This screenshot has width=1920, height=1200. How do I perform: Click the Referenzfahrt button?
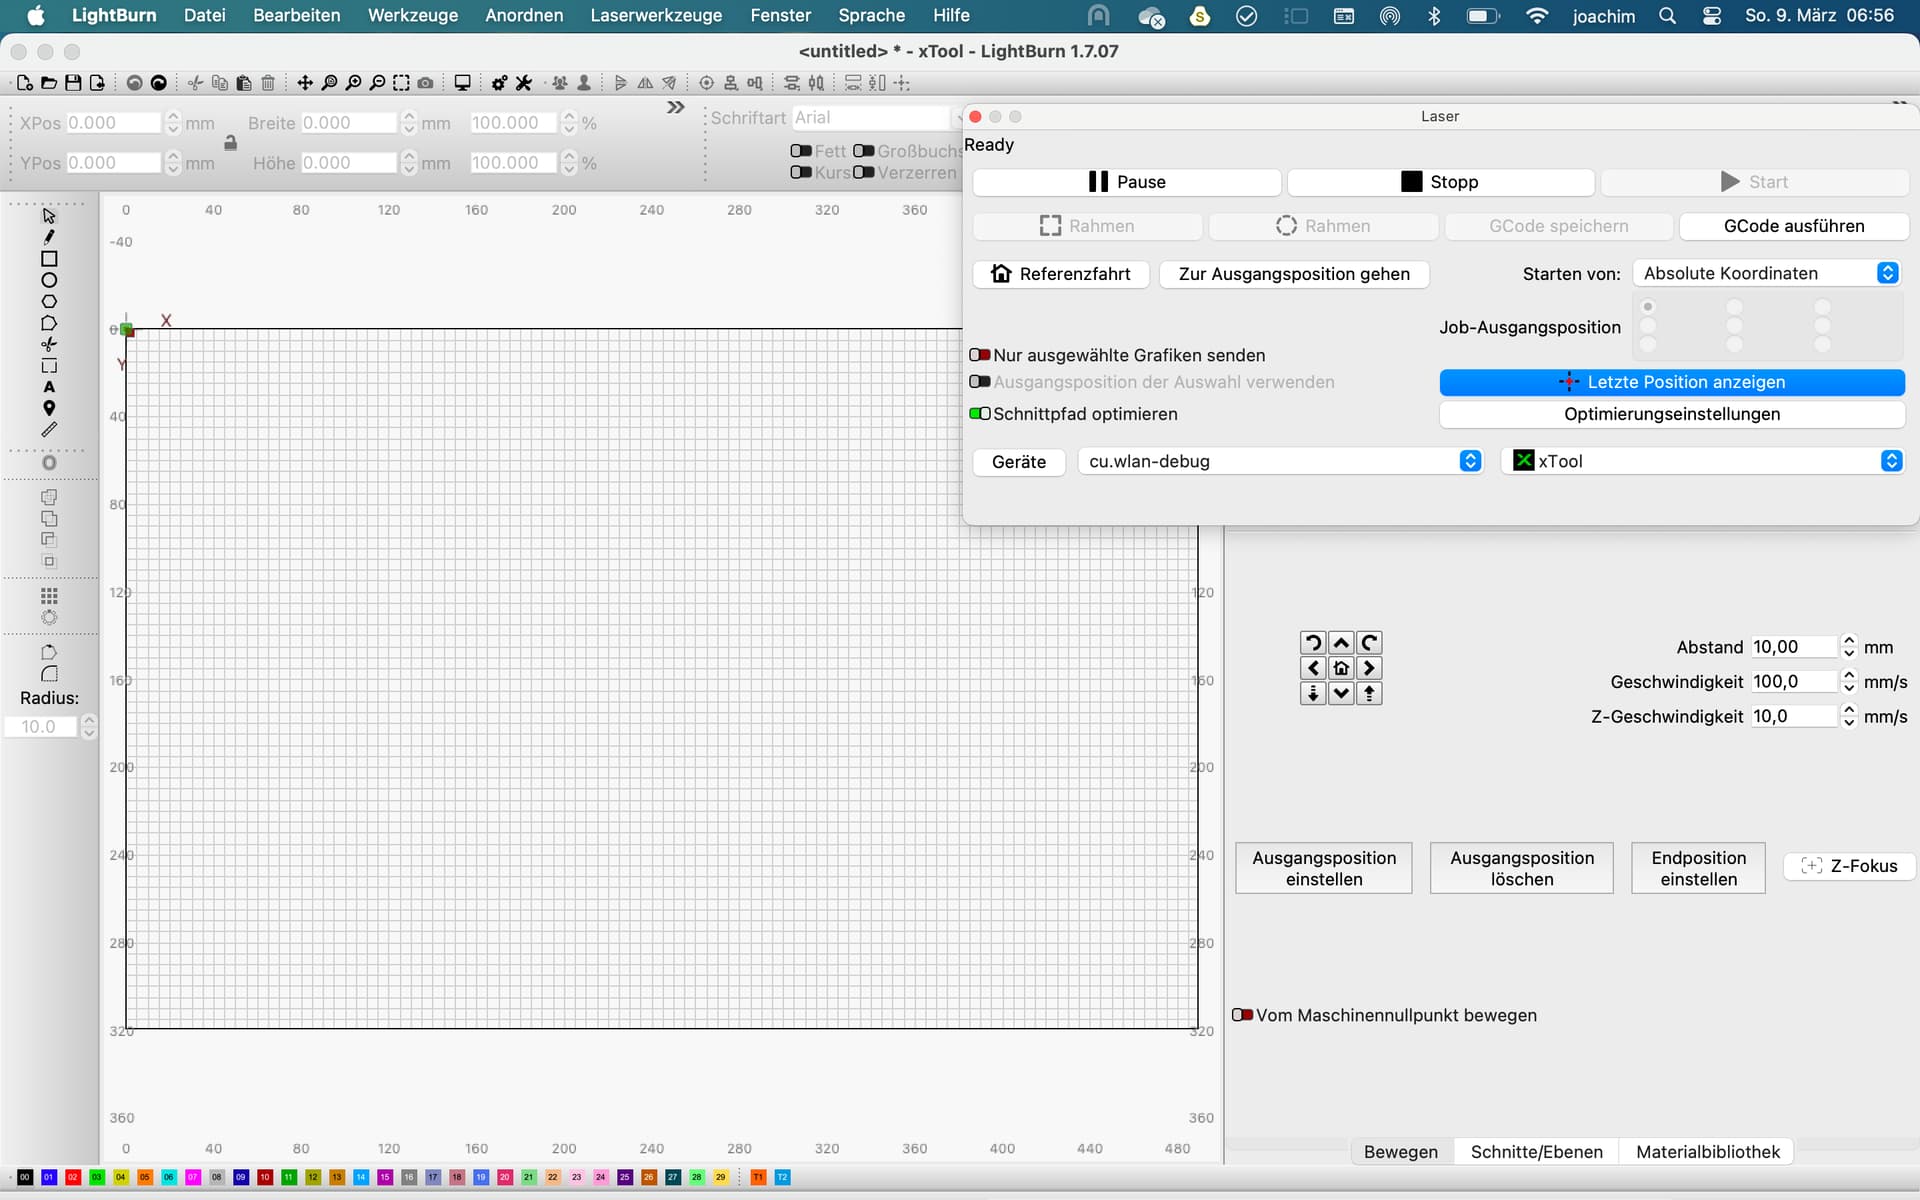point(1060,274)
